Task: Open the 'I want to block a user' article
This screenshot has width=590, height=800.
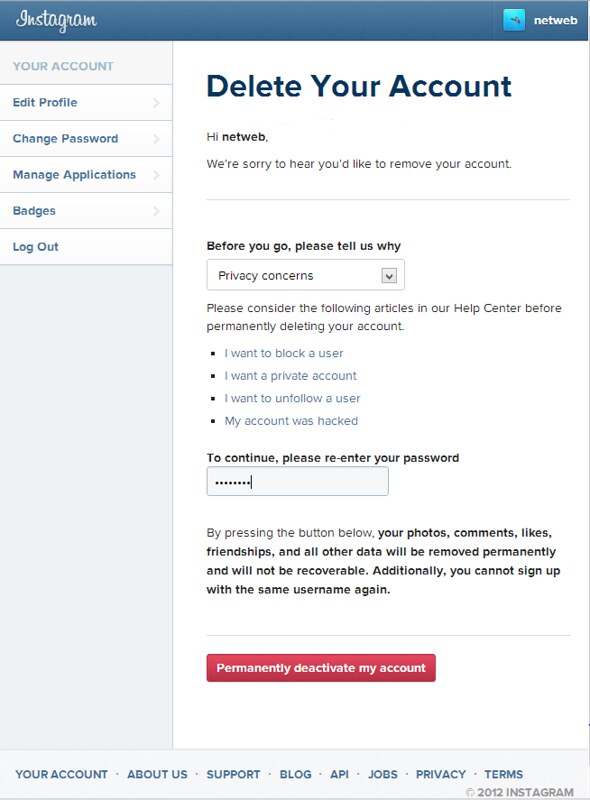Action: click(x=284, y=353)
